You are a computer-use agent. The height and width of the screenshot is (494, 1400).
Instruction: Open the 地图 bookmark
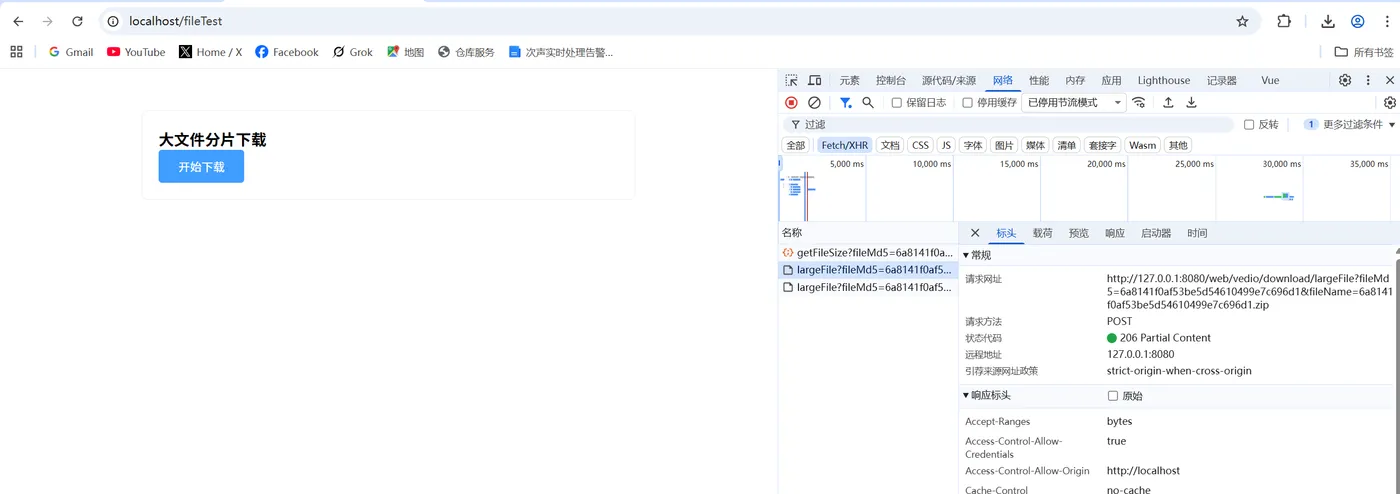point(406,52)
